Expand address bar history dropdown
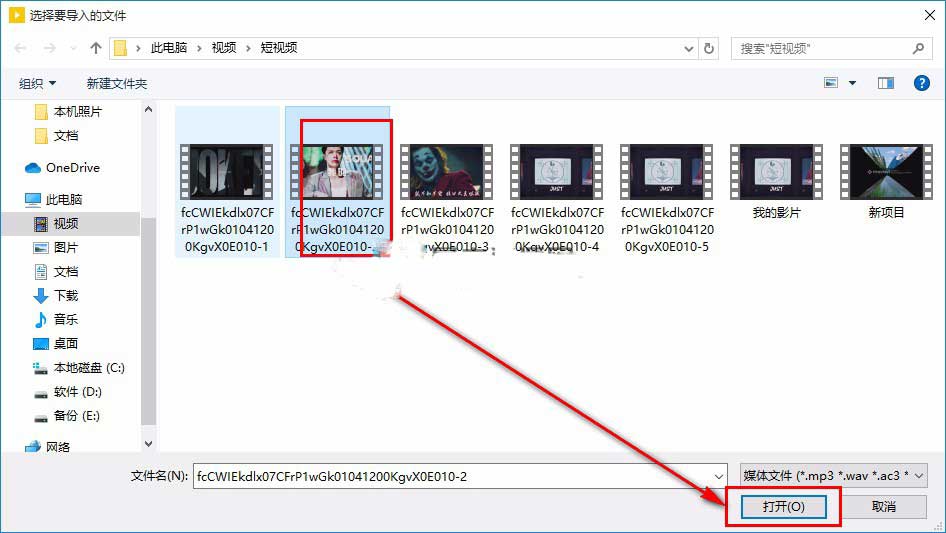Screen dimensions: 946x533 click(x=688, y=48)
